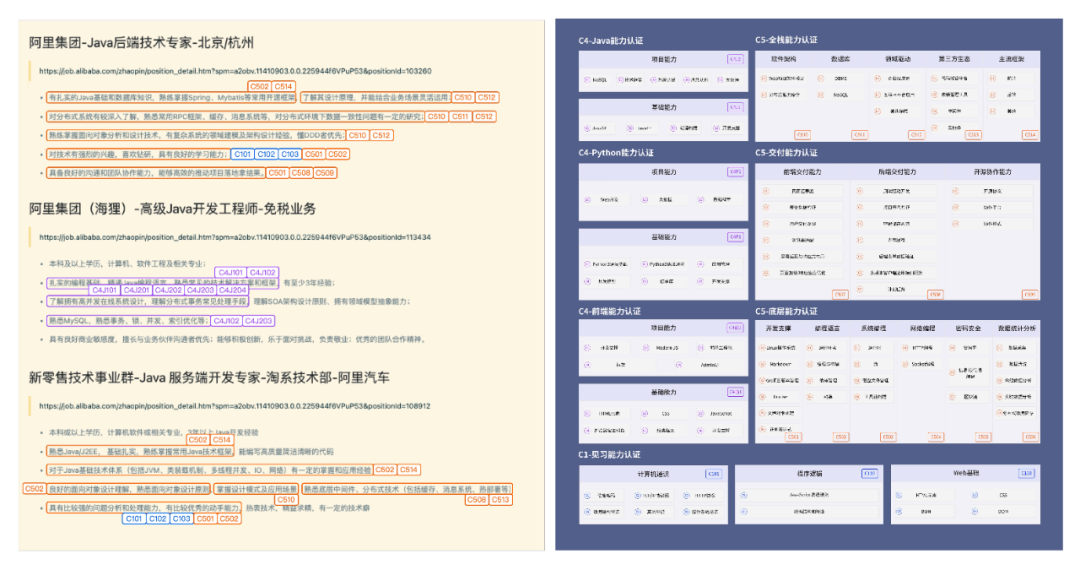Click the C4-Java能力认证 section title
This screenshot has height=570, width=1080.
tap(611, 41)
